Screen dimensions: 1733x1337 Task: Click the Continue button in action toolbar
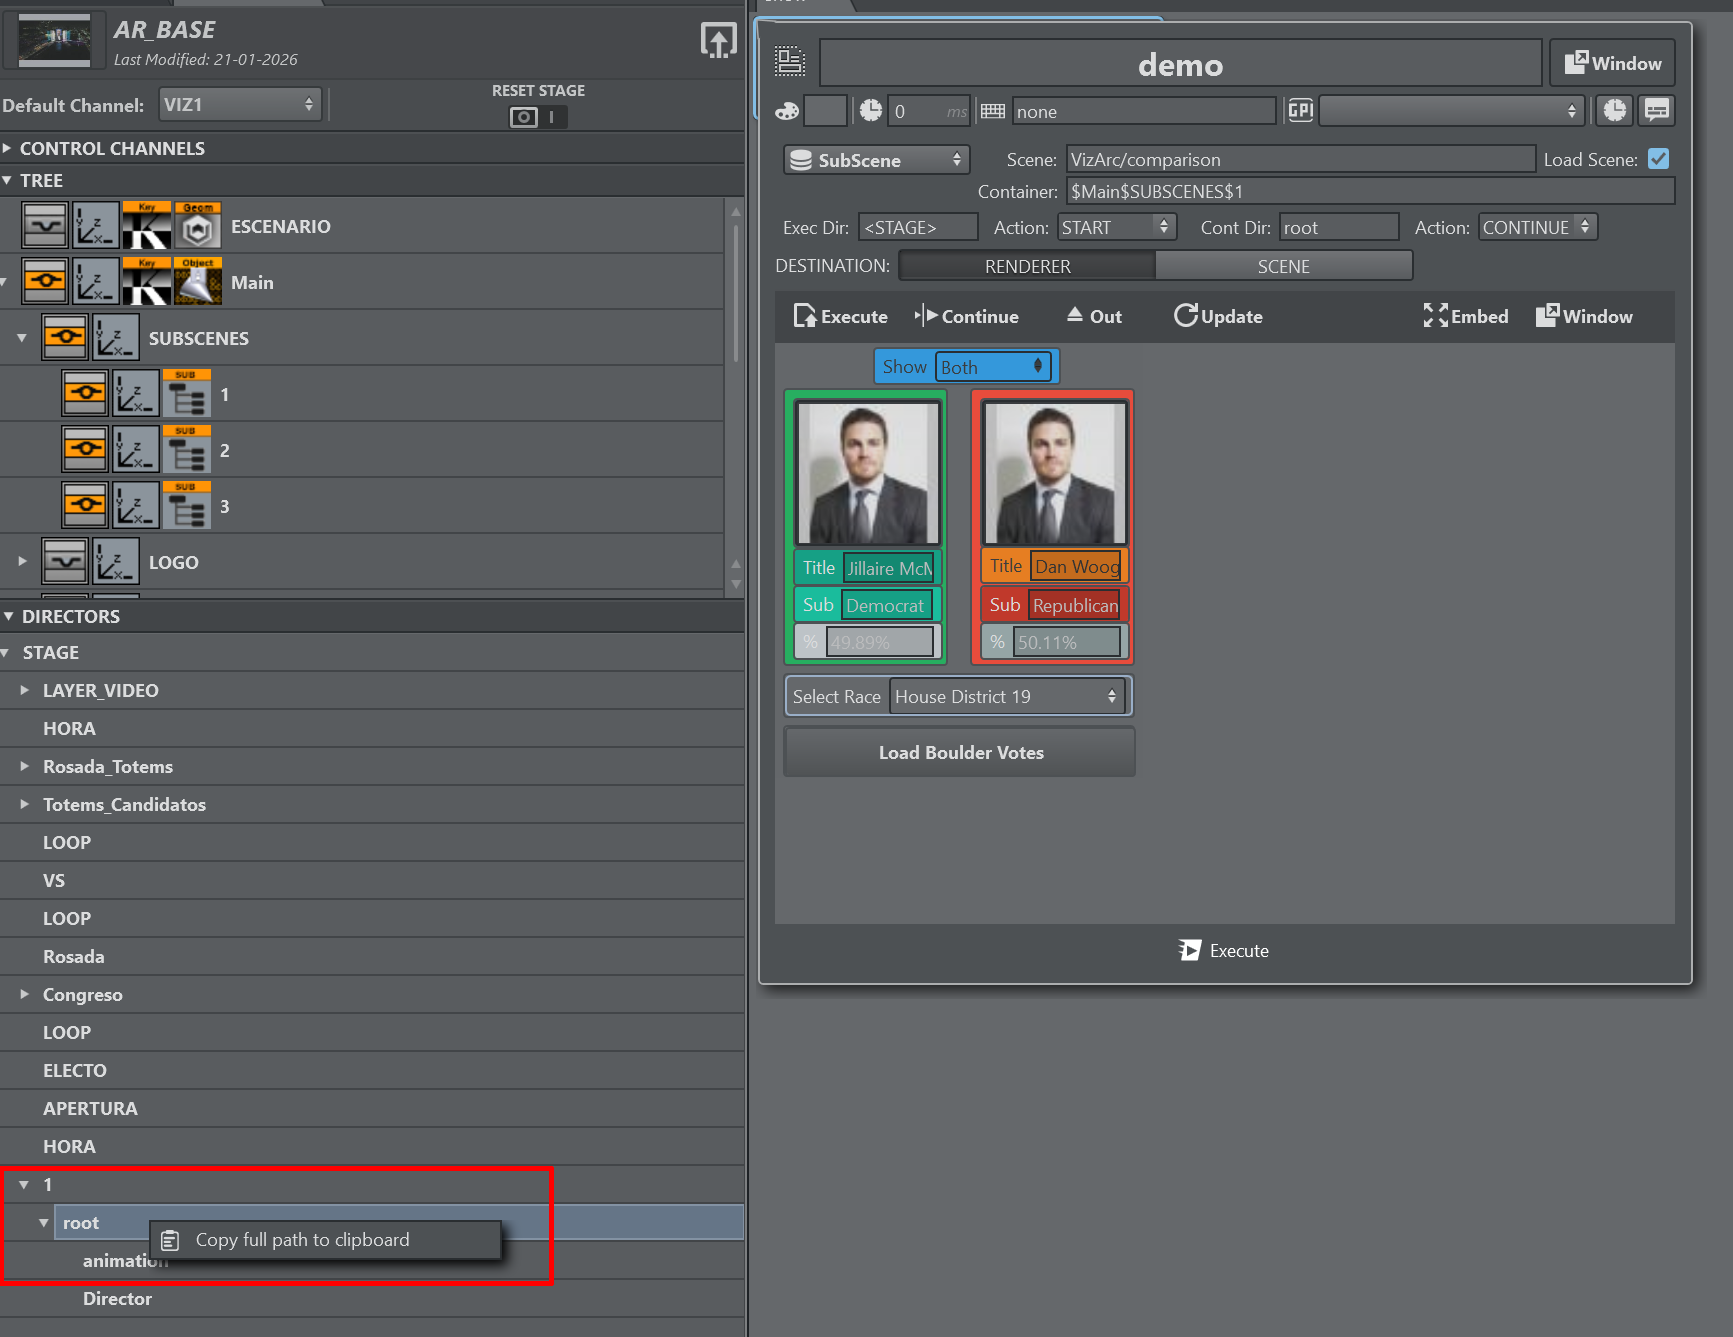point(967,316)
